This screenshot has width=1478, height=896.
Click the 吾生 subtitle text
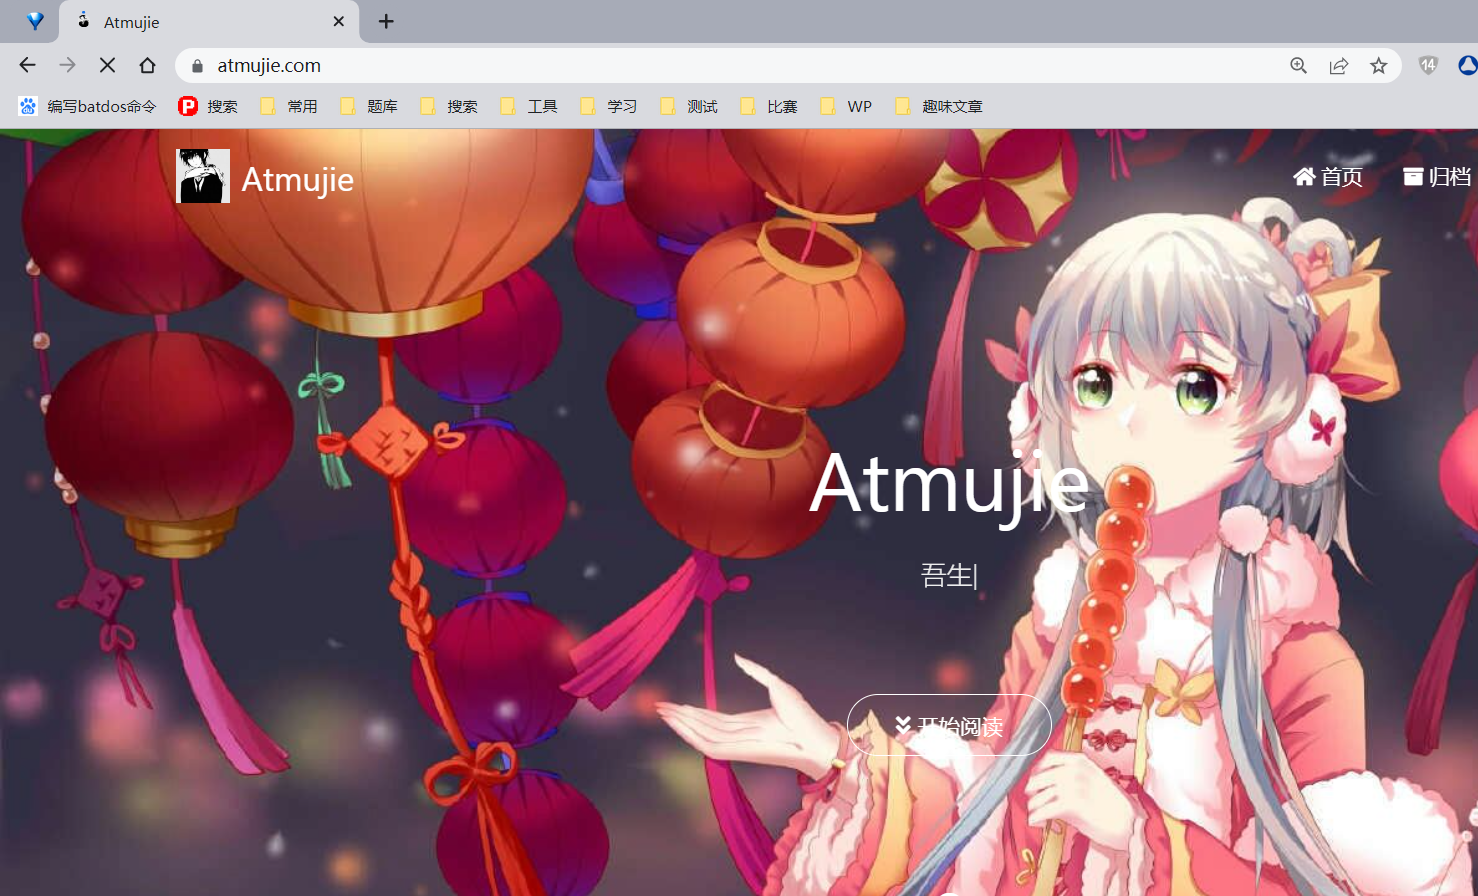[x=947, y=575]
